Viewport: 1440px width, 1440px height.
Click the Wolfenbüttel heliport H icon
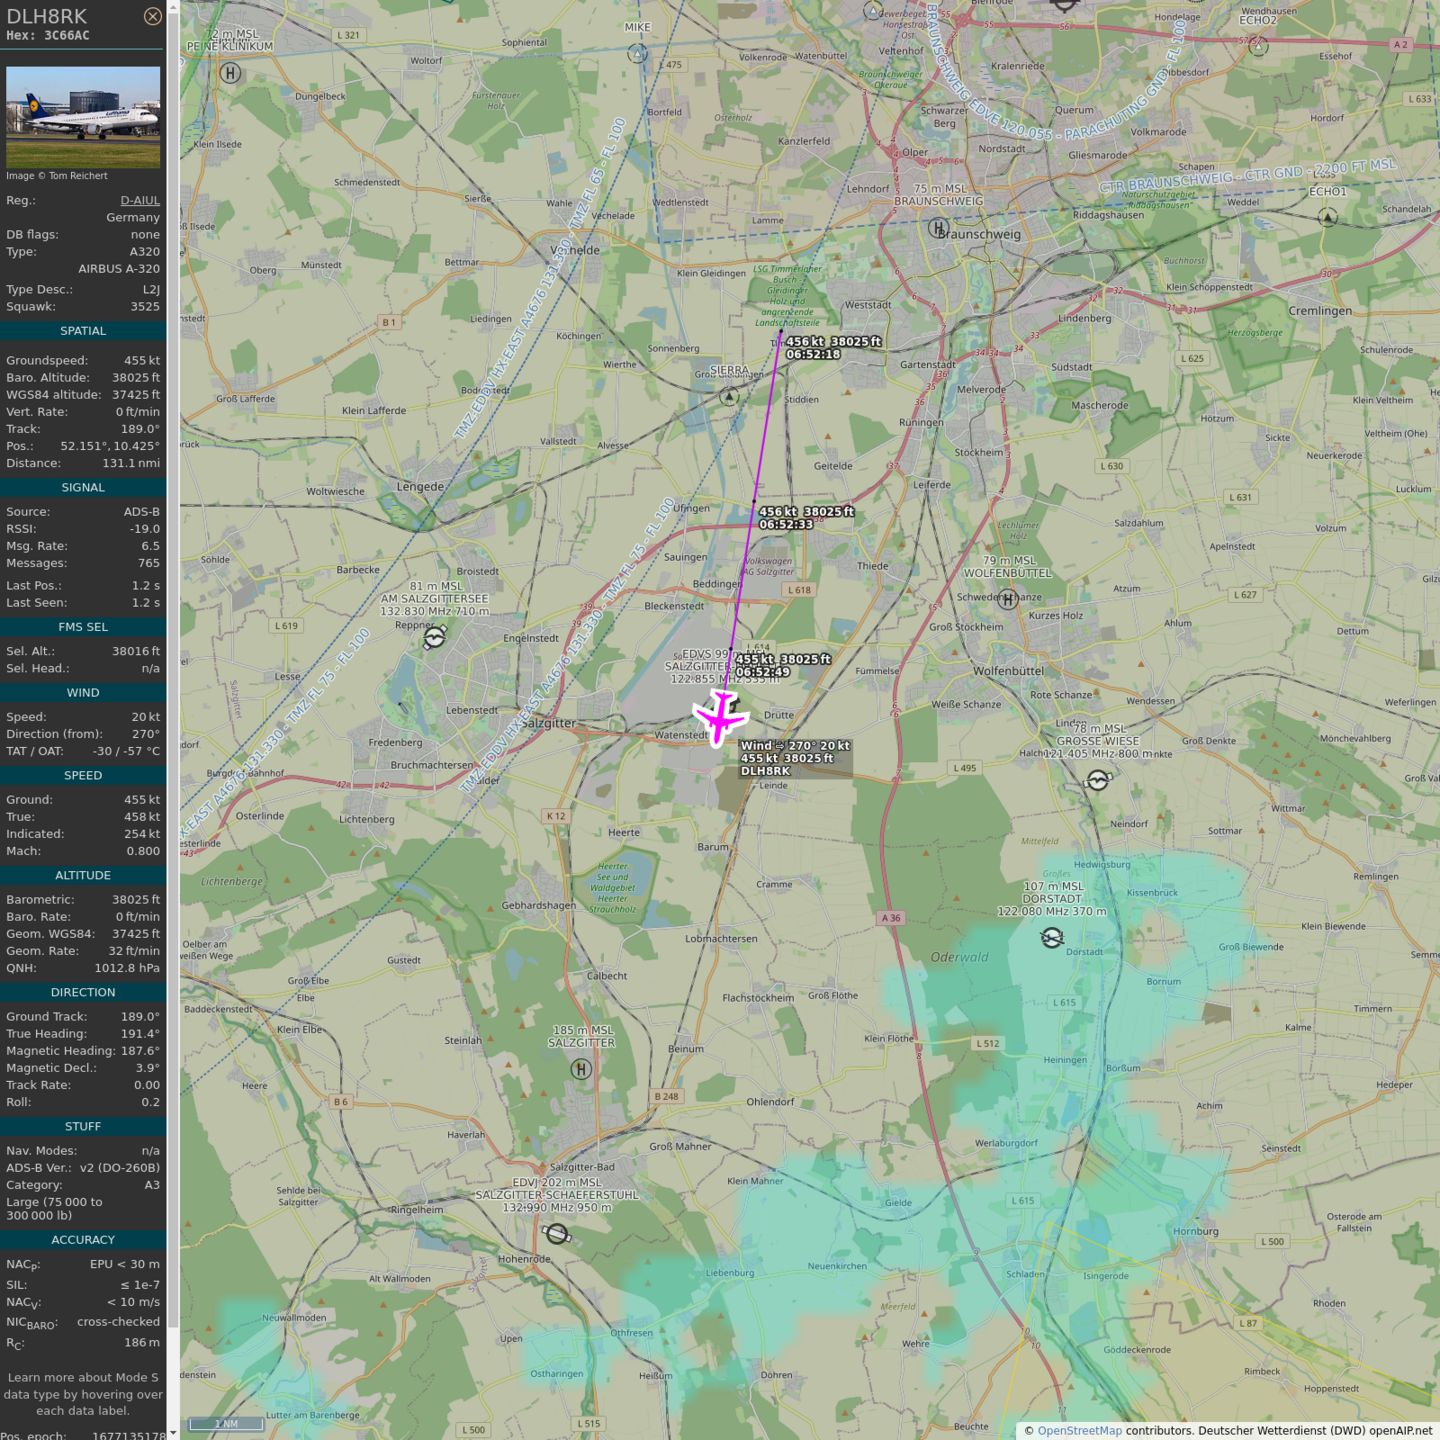1008,599
